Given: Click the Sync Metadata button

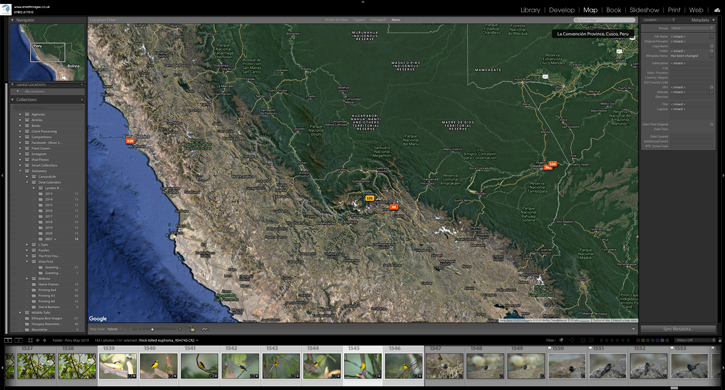Looking at the screenshot, I should coord(678,329).
